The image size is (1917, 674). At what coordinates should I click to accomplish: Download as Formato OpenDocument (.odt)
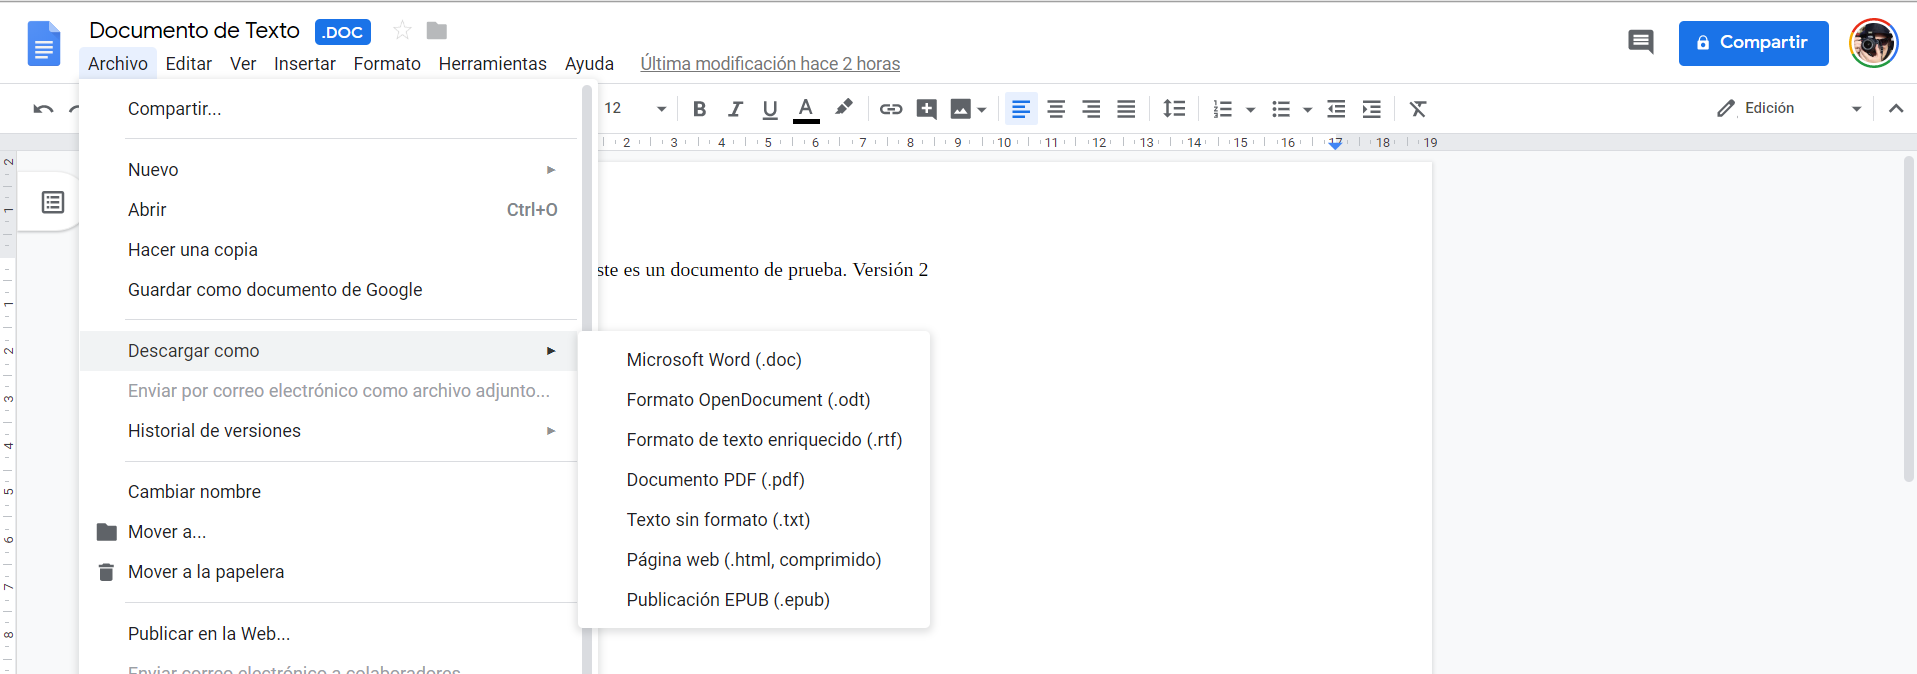pos(754,399)
